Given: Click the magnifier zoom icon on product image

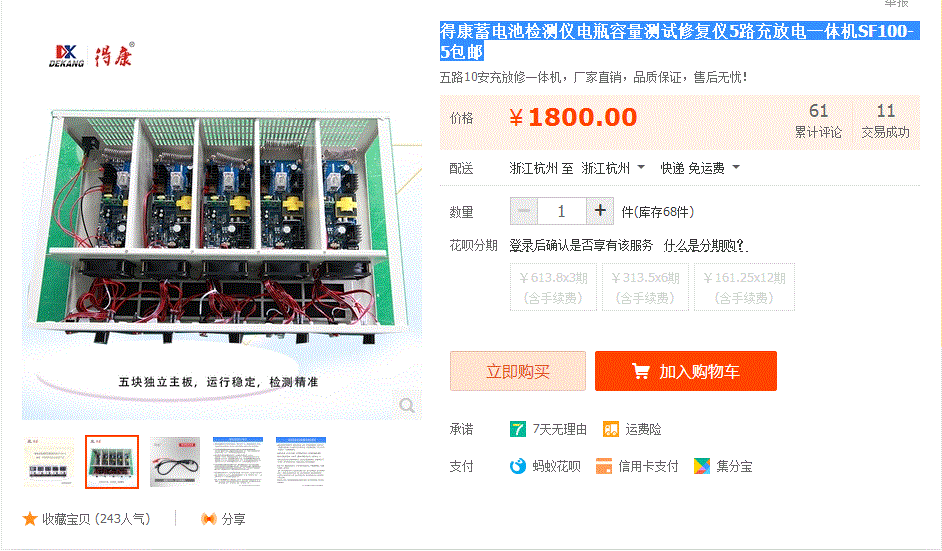Looking at the screenshot, I should (x=407, y=406).
